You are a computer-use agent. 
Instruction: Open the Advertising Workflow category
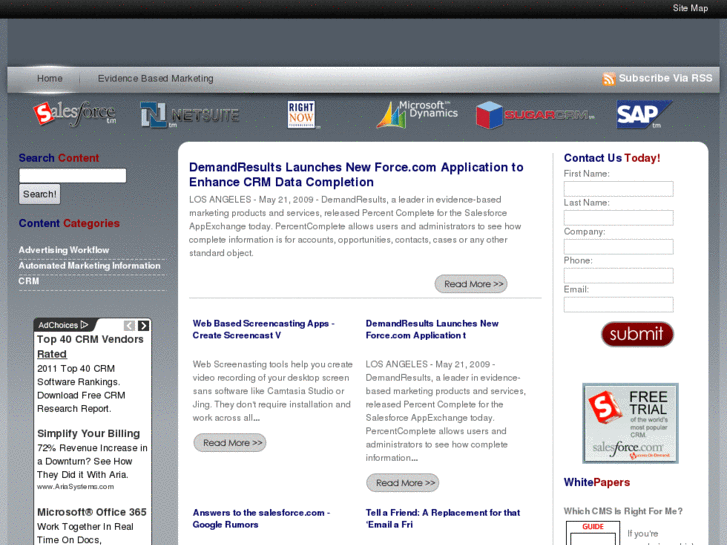click(x=64, y=250)
